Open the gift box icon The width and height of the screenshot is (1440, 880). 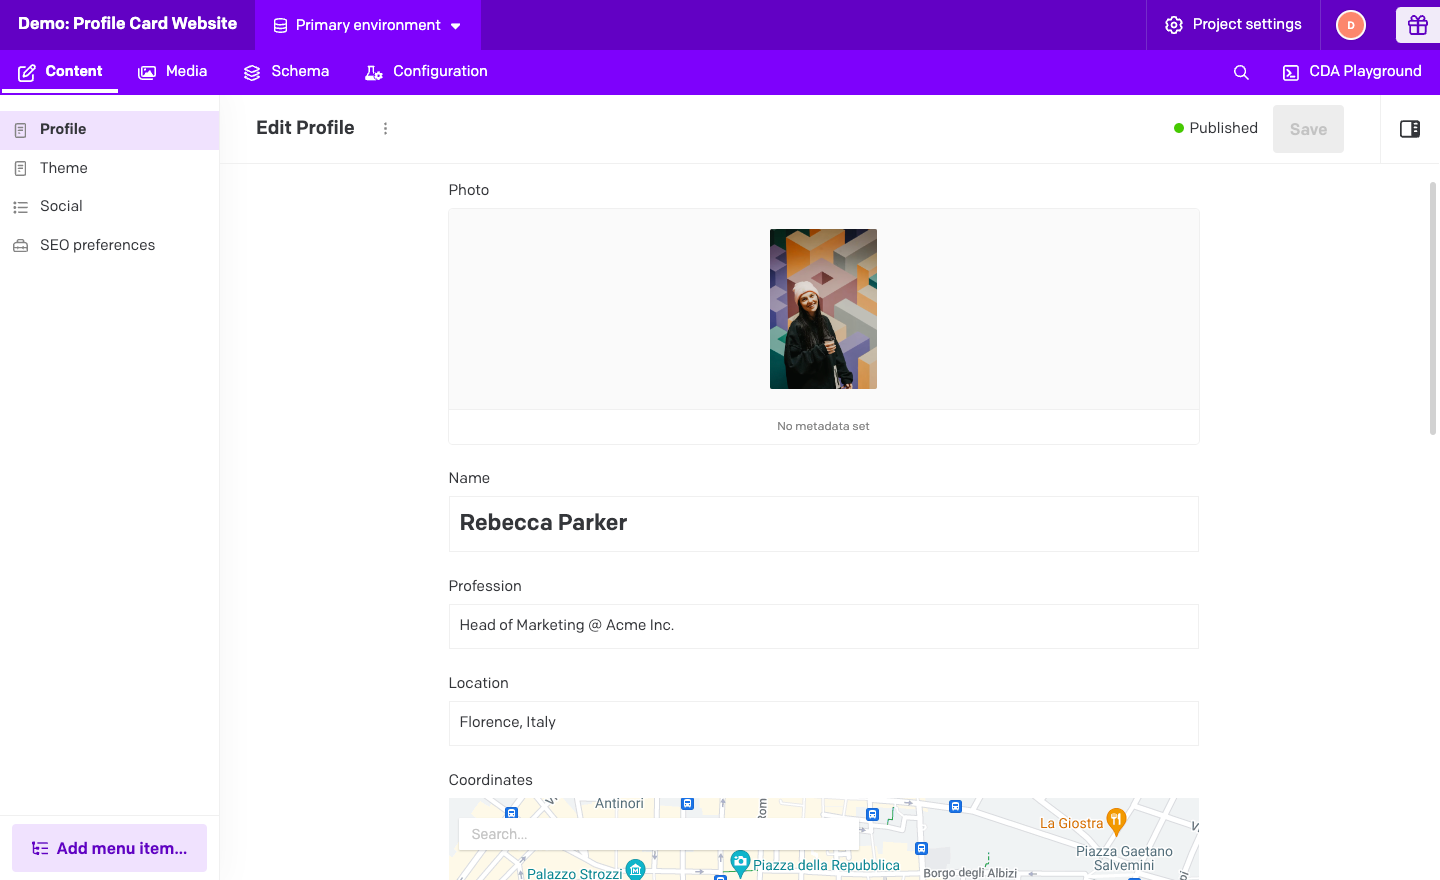(1417, 25)
